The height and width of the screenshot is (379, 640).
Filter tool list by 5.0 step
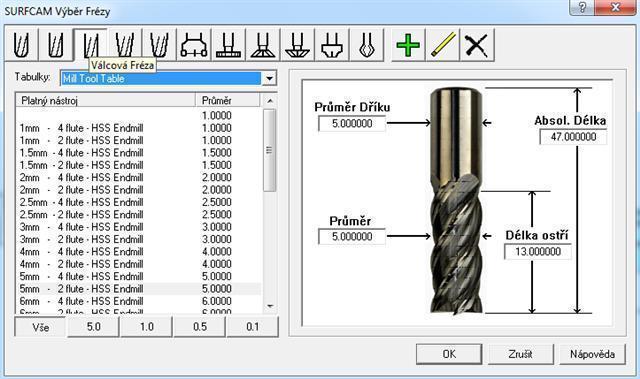tap(93, 327)
